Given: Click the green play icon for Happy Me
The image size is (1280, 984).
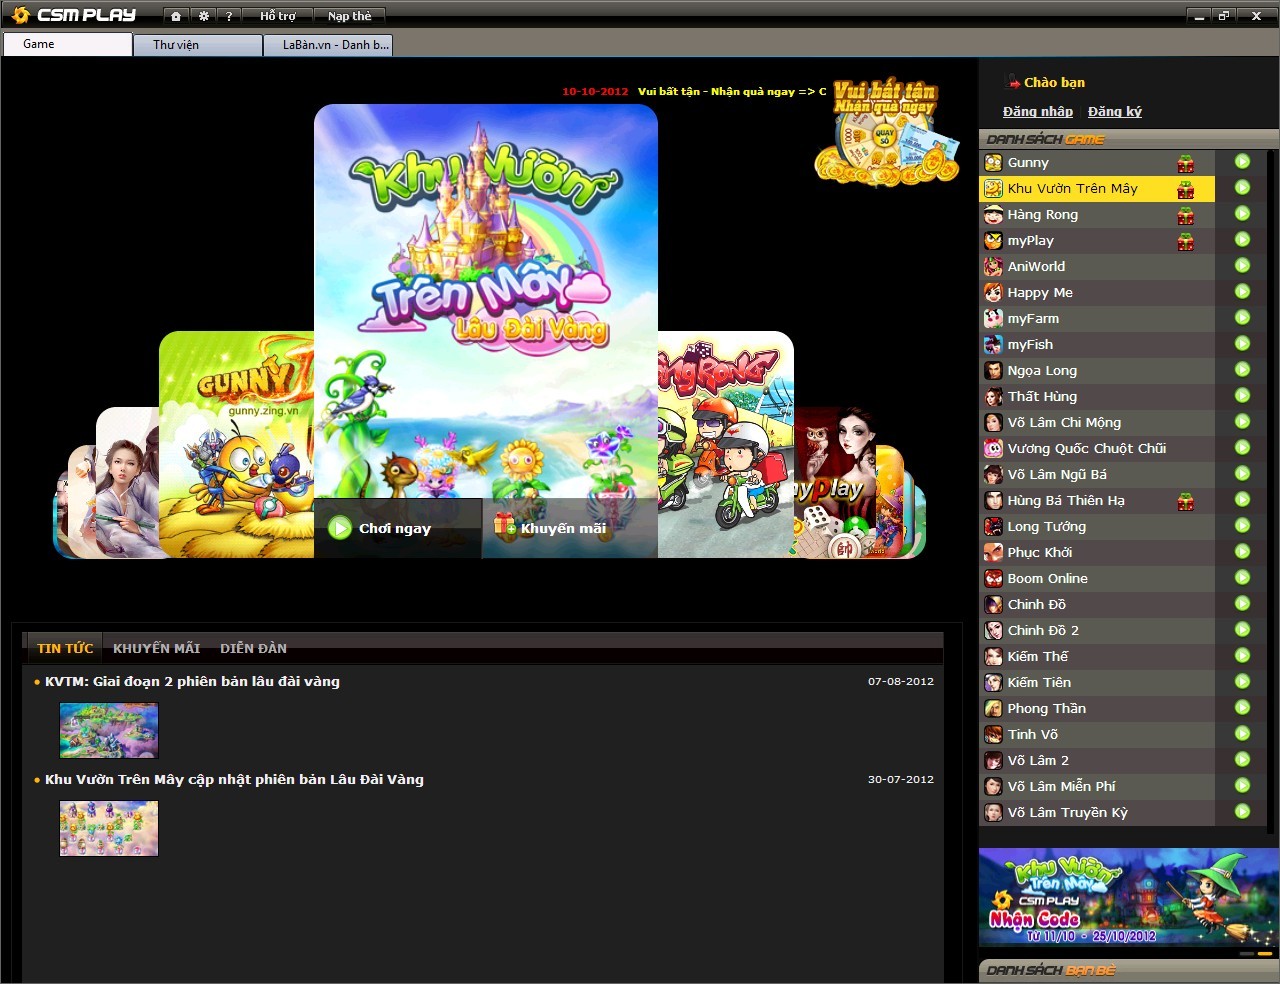Looking at the screenshot, I should [x=1242, y=292].
